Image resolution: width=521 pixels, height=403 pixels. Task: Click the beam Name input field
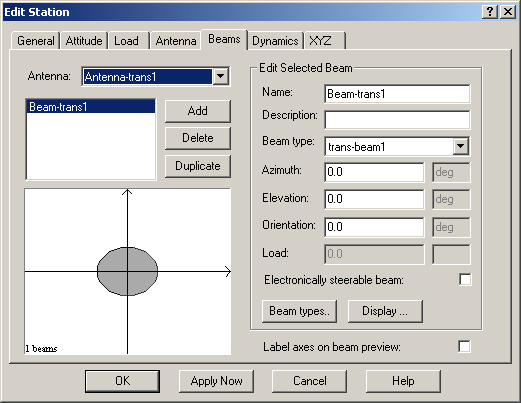tap(397, 94)
